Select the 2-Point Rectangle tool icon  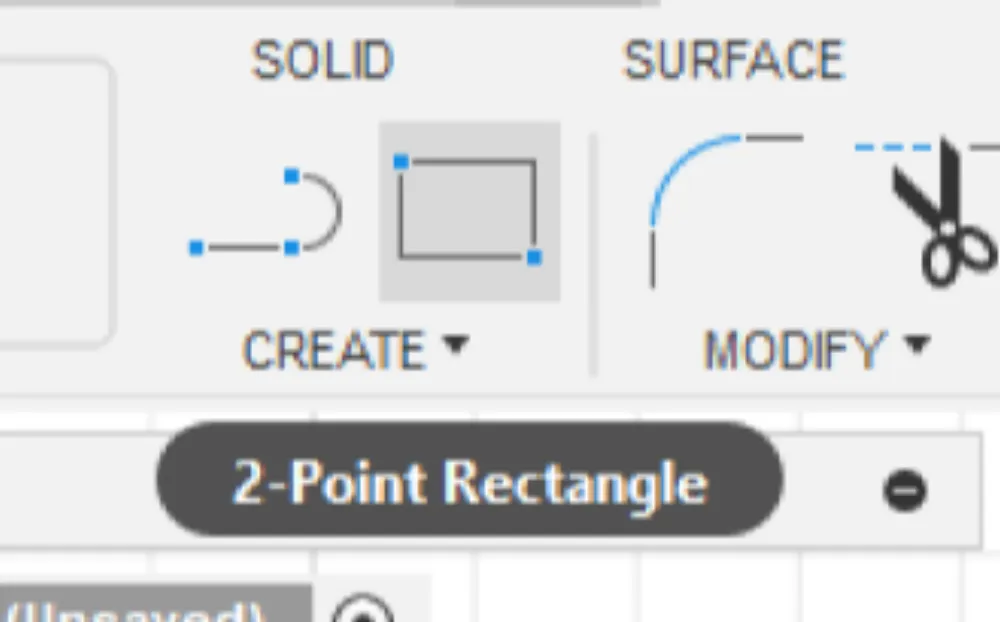[468, 210]
